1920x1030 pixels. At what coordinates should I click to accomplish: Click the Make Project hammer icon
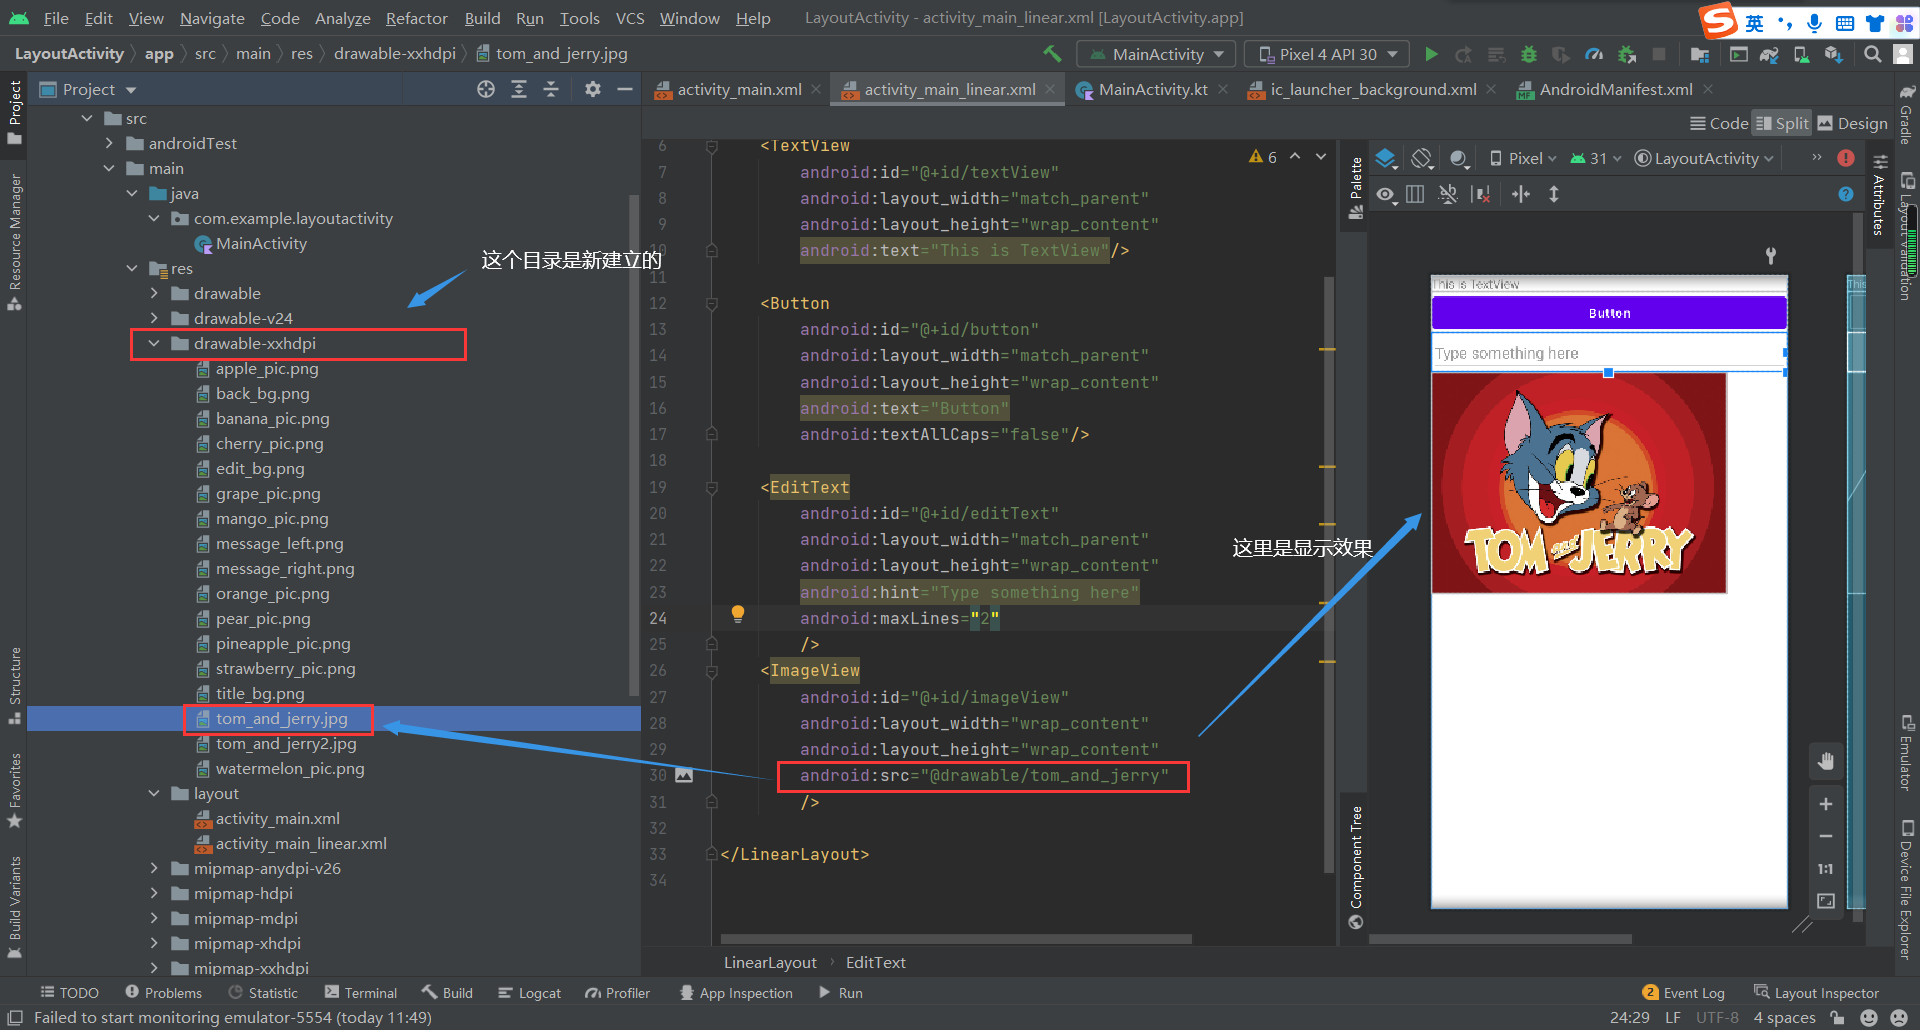pyautogui.click(x=1051, y=54)
